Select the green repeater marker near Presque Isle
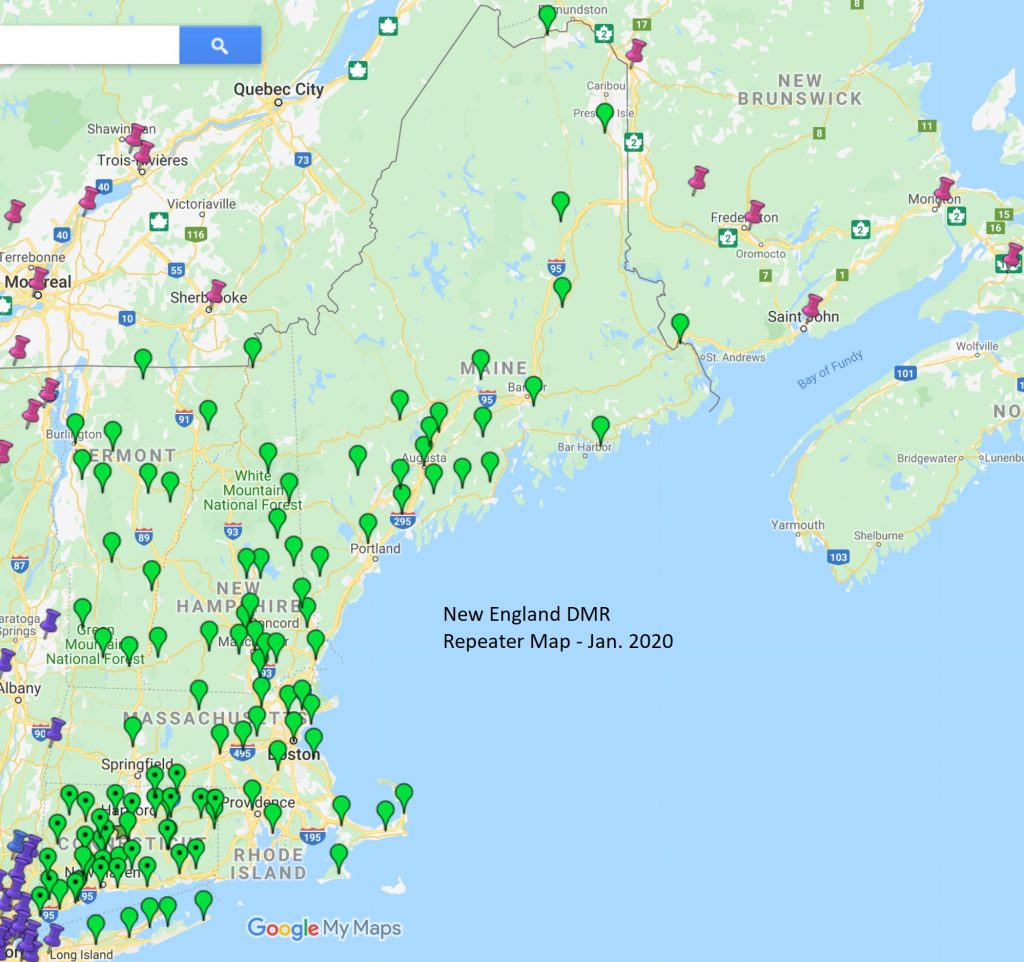1024x962 pixels. 604,114
